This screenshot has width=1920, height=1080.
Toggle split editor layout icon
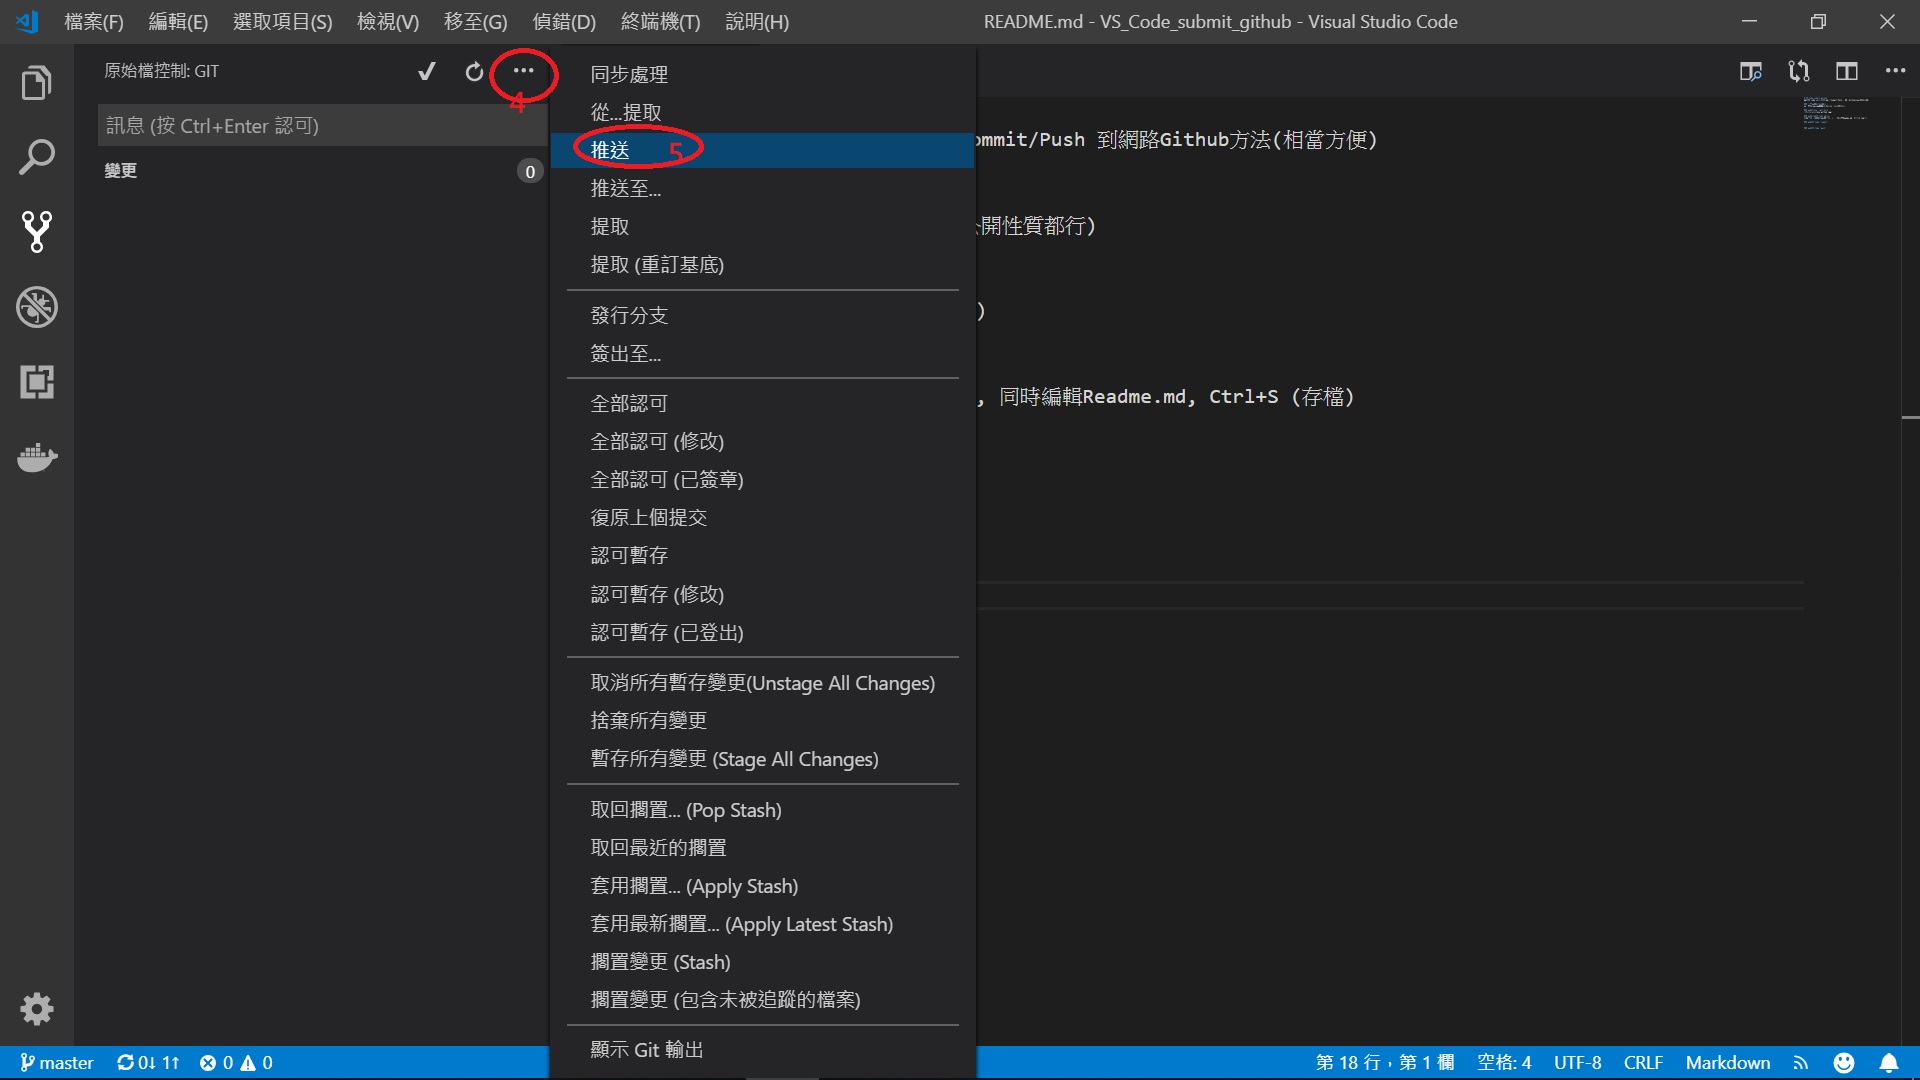pos(1846,71)
